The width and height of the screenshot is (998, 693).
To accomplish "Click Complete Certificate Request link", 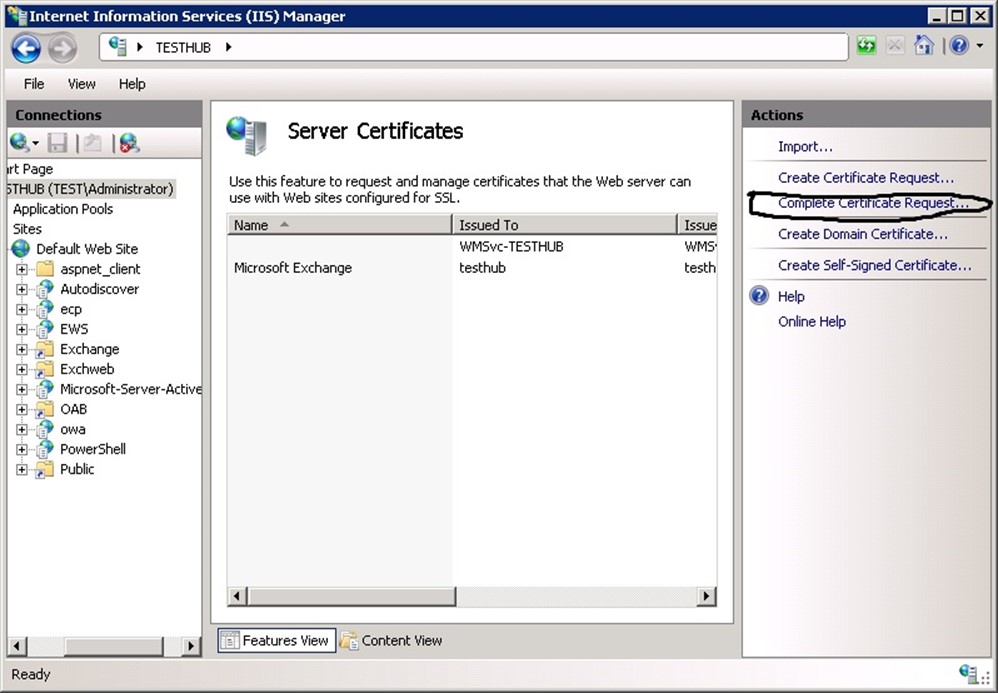I will pyautogui.click(x=873, y=203).
